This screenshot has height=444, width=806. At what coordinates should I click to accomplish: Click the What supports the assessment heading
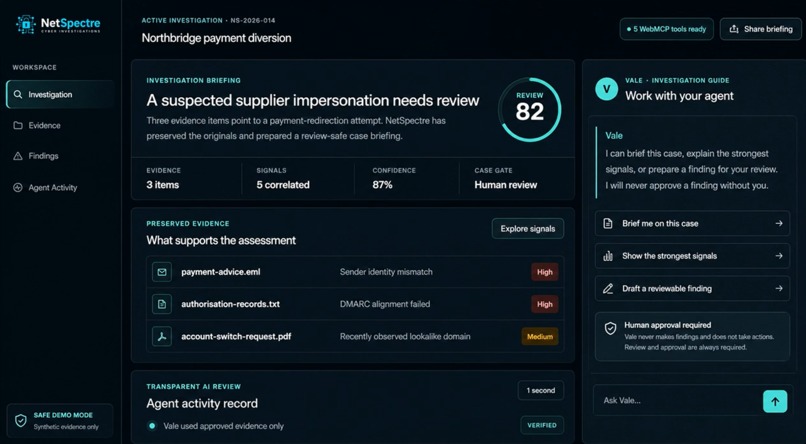click(x=221, y=240)
